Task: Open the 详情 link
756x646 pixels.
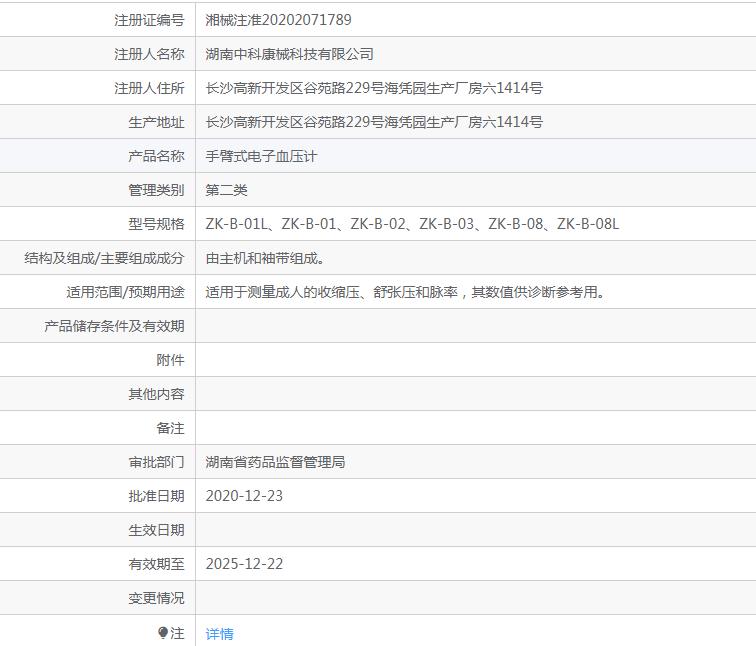Action: pyautogui.click(x=219, y=634)
